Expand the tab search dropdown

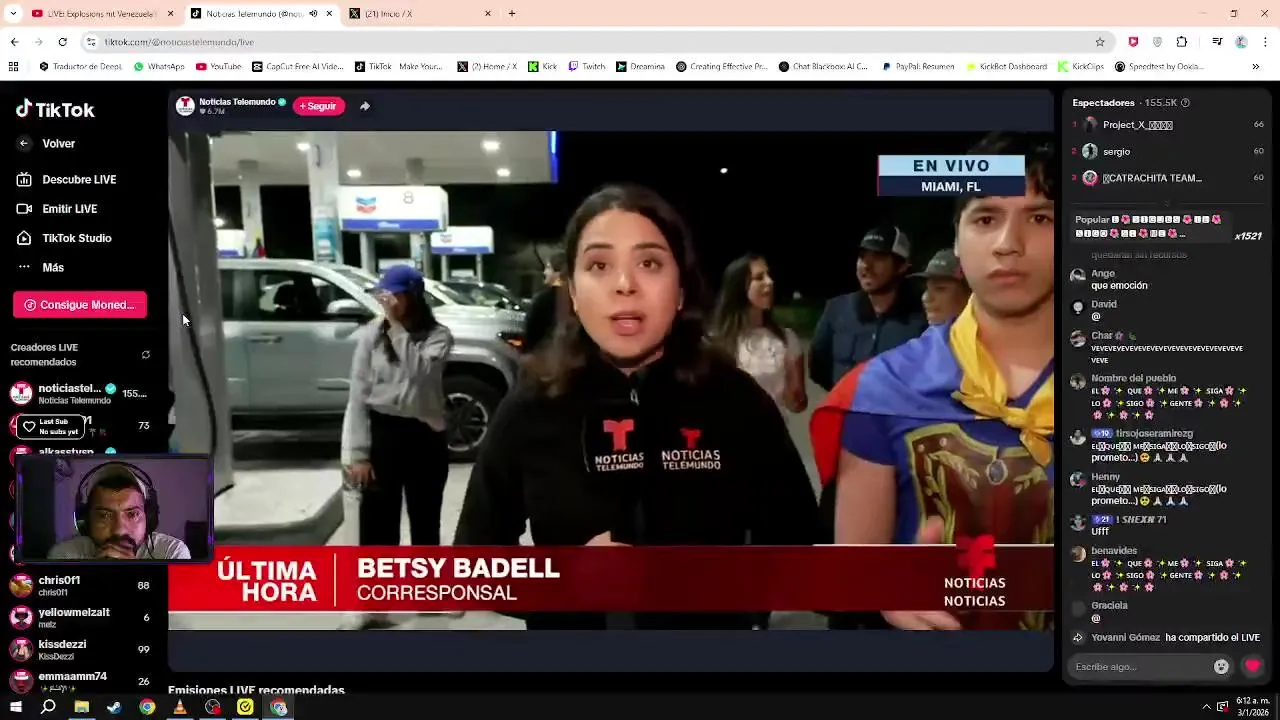click(13, 14)
